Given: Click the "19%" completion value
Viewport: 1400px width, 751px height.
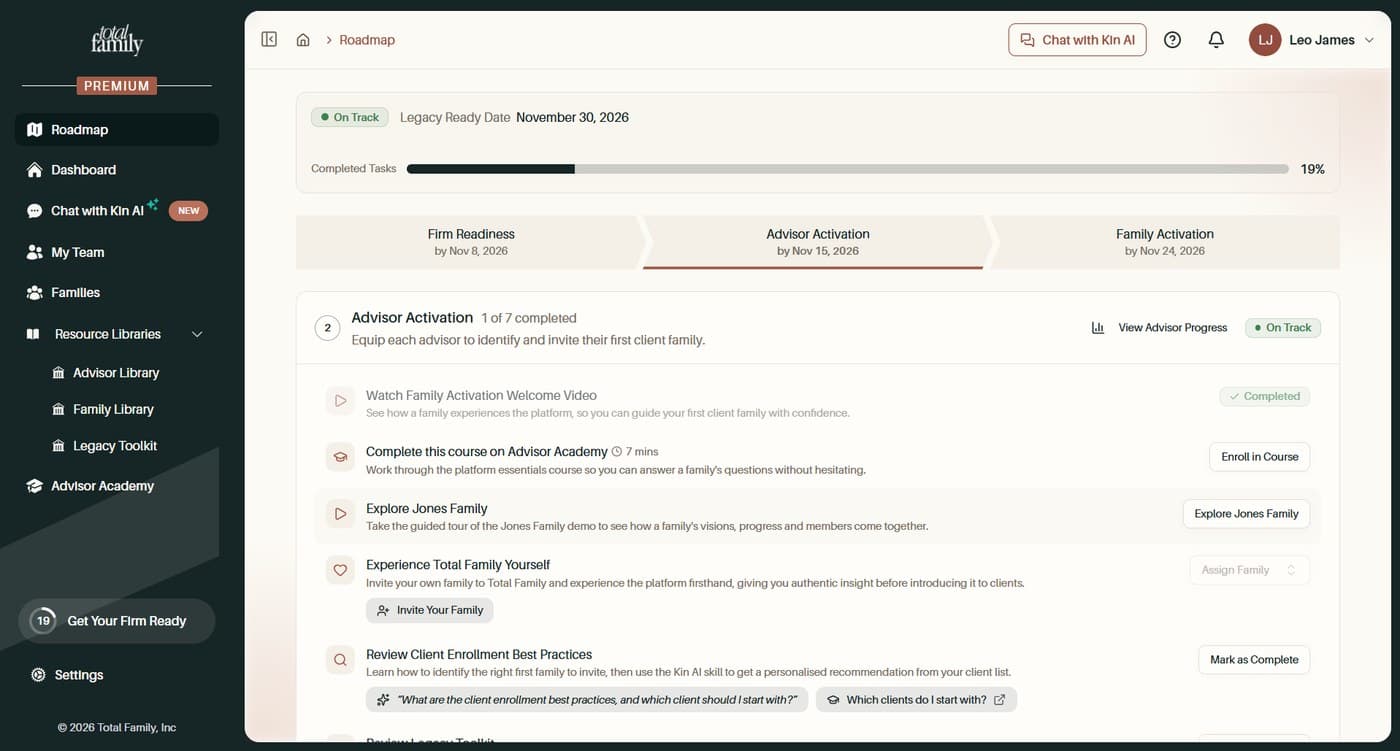Looking at the screenshot, I should tap(1312, 169).
